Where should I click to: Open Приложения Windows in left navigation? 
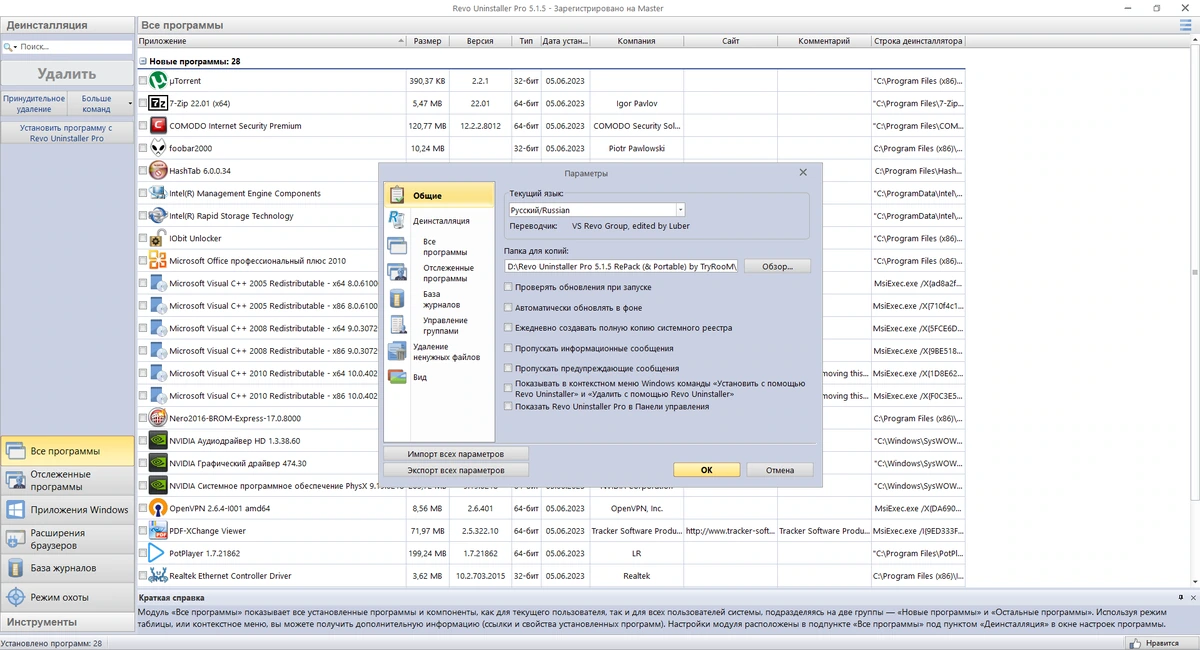pos(67,510)
